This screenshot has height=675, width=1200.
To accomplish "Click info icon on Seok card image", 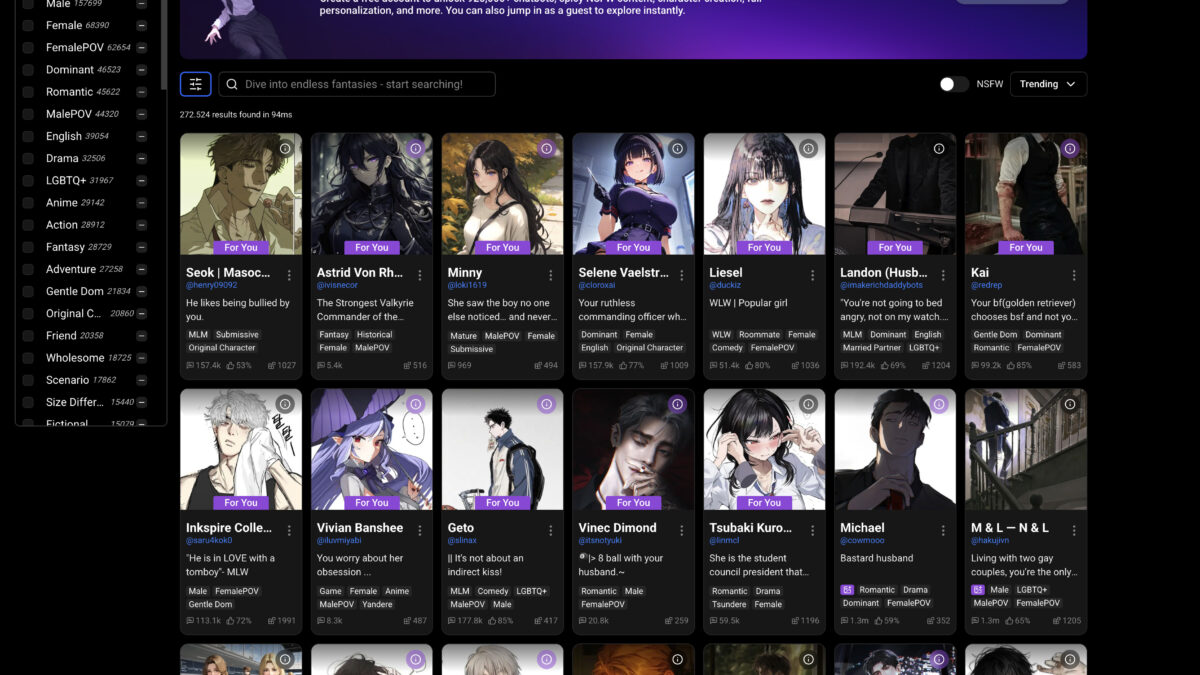I will (285, 149).
